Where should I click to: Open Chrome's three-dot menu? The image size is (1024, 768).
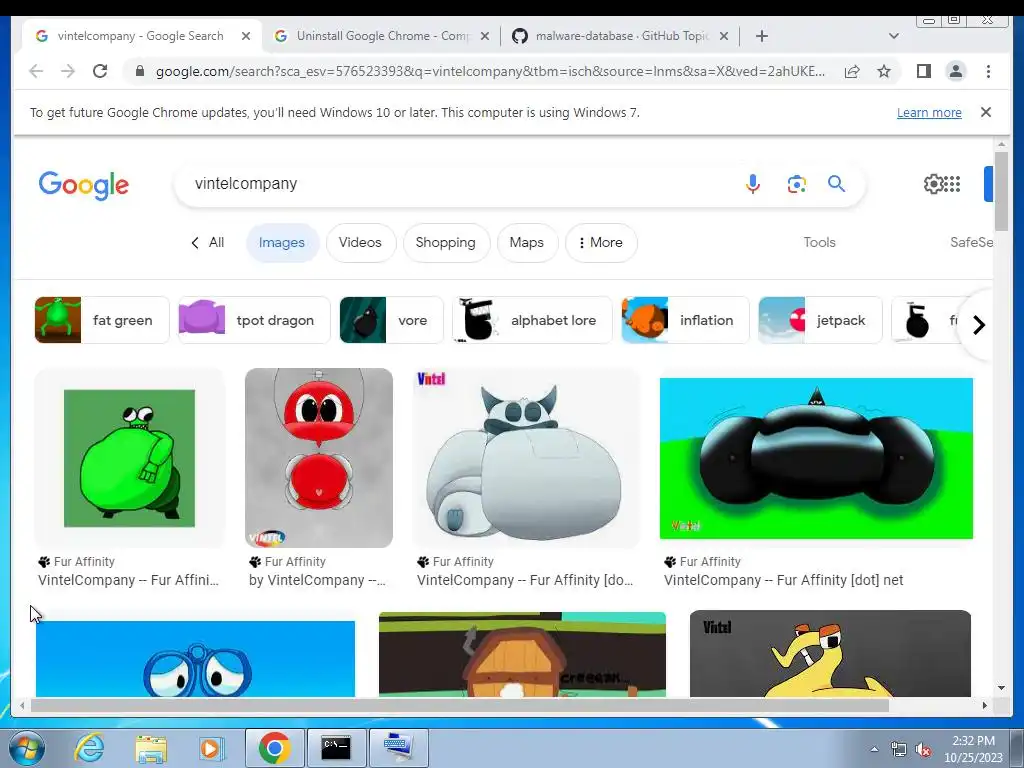click(988, 71)
